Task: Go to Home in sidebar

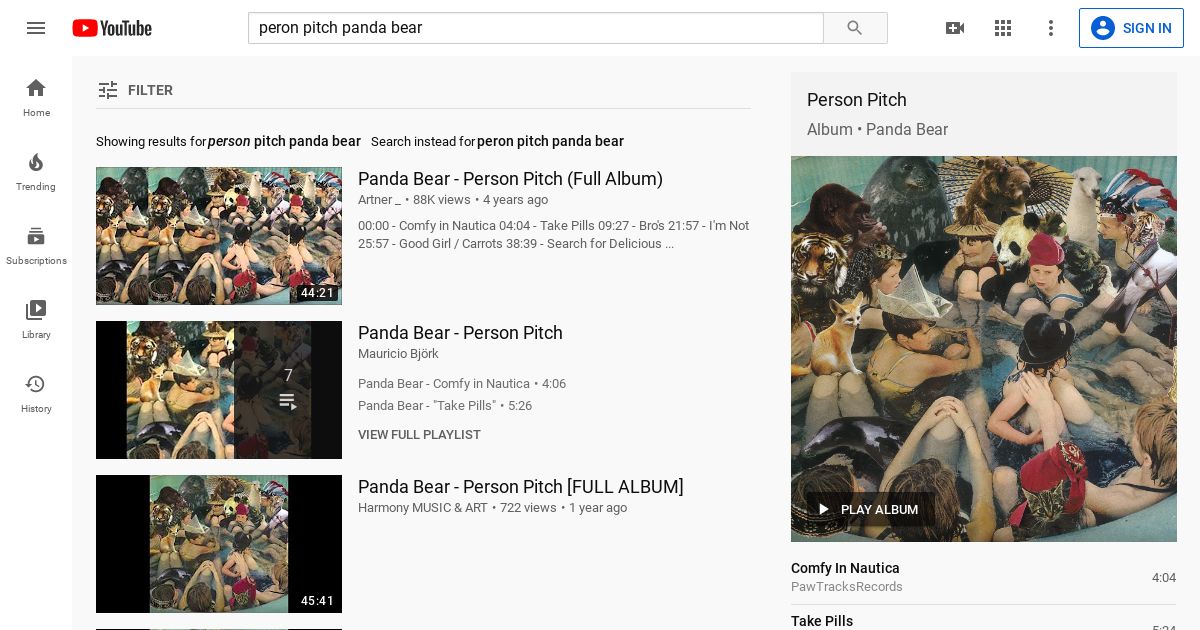Action: pyautogui.click(x=36, y=97)
